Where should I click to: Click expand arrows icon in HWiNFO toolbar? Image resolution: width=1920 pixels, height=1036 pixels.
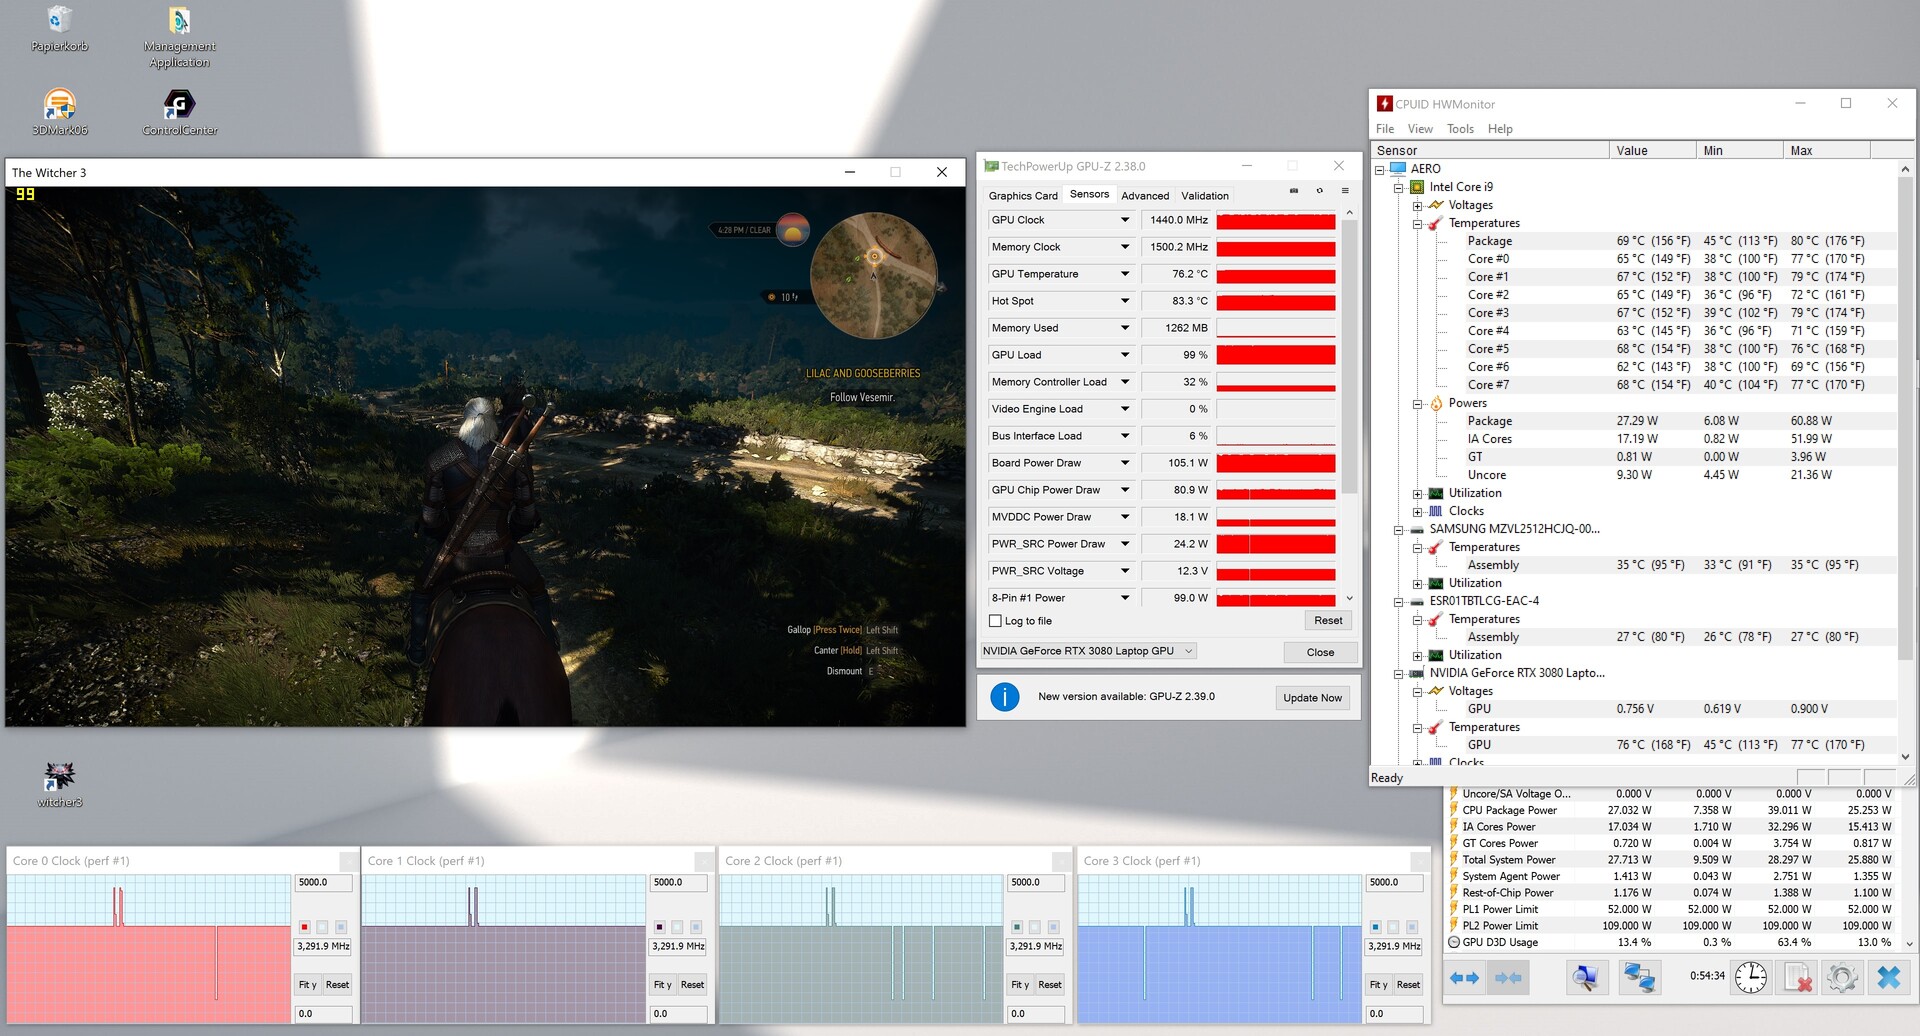(1464, 977)
